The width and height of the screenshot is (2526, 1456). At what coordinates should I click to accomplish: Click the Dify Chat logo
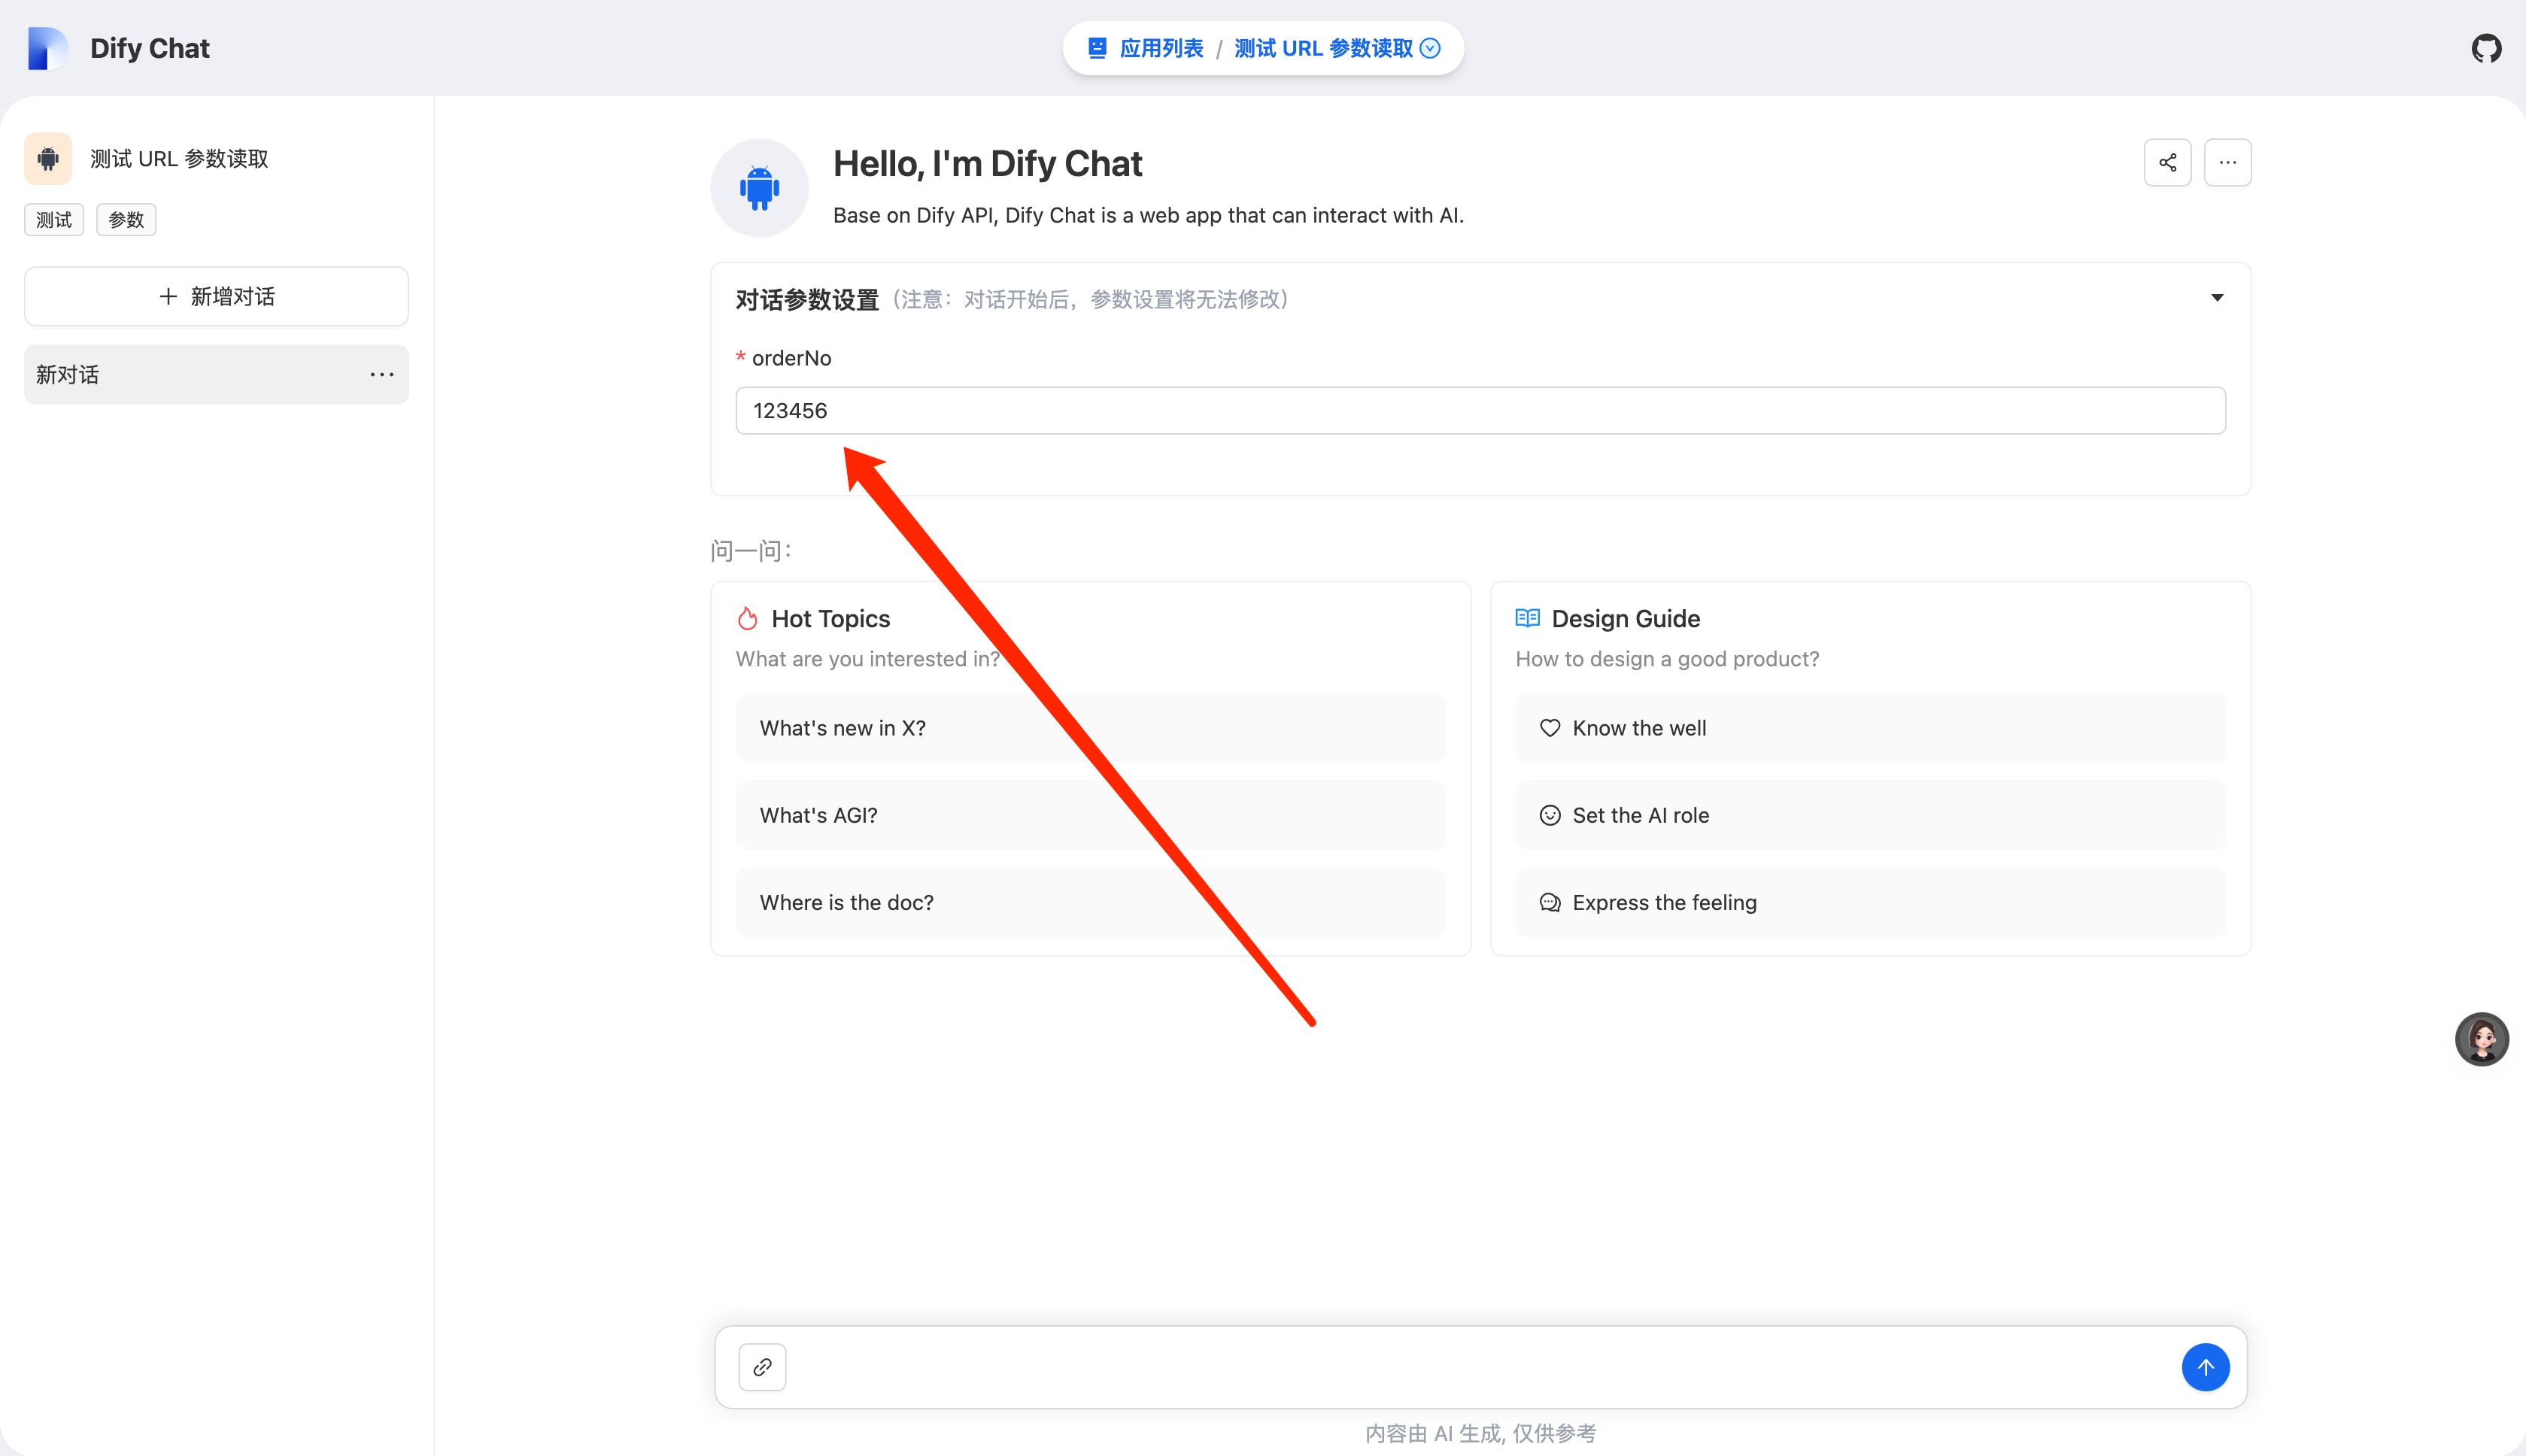(x=47, y=48)
